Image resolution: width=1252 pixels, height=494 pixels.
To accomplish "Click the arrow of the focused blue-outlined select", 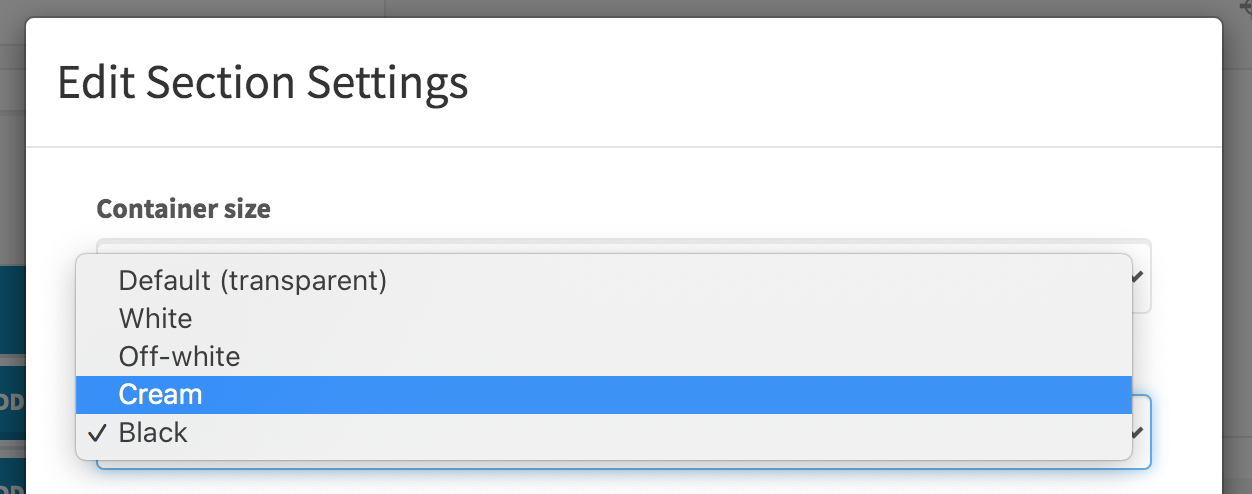I will (x=1138, y=432).
